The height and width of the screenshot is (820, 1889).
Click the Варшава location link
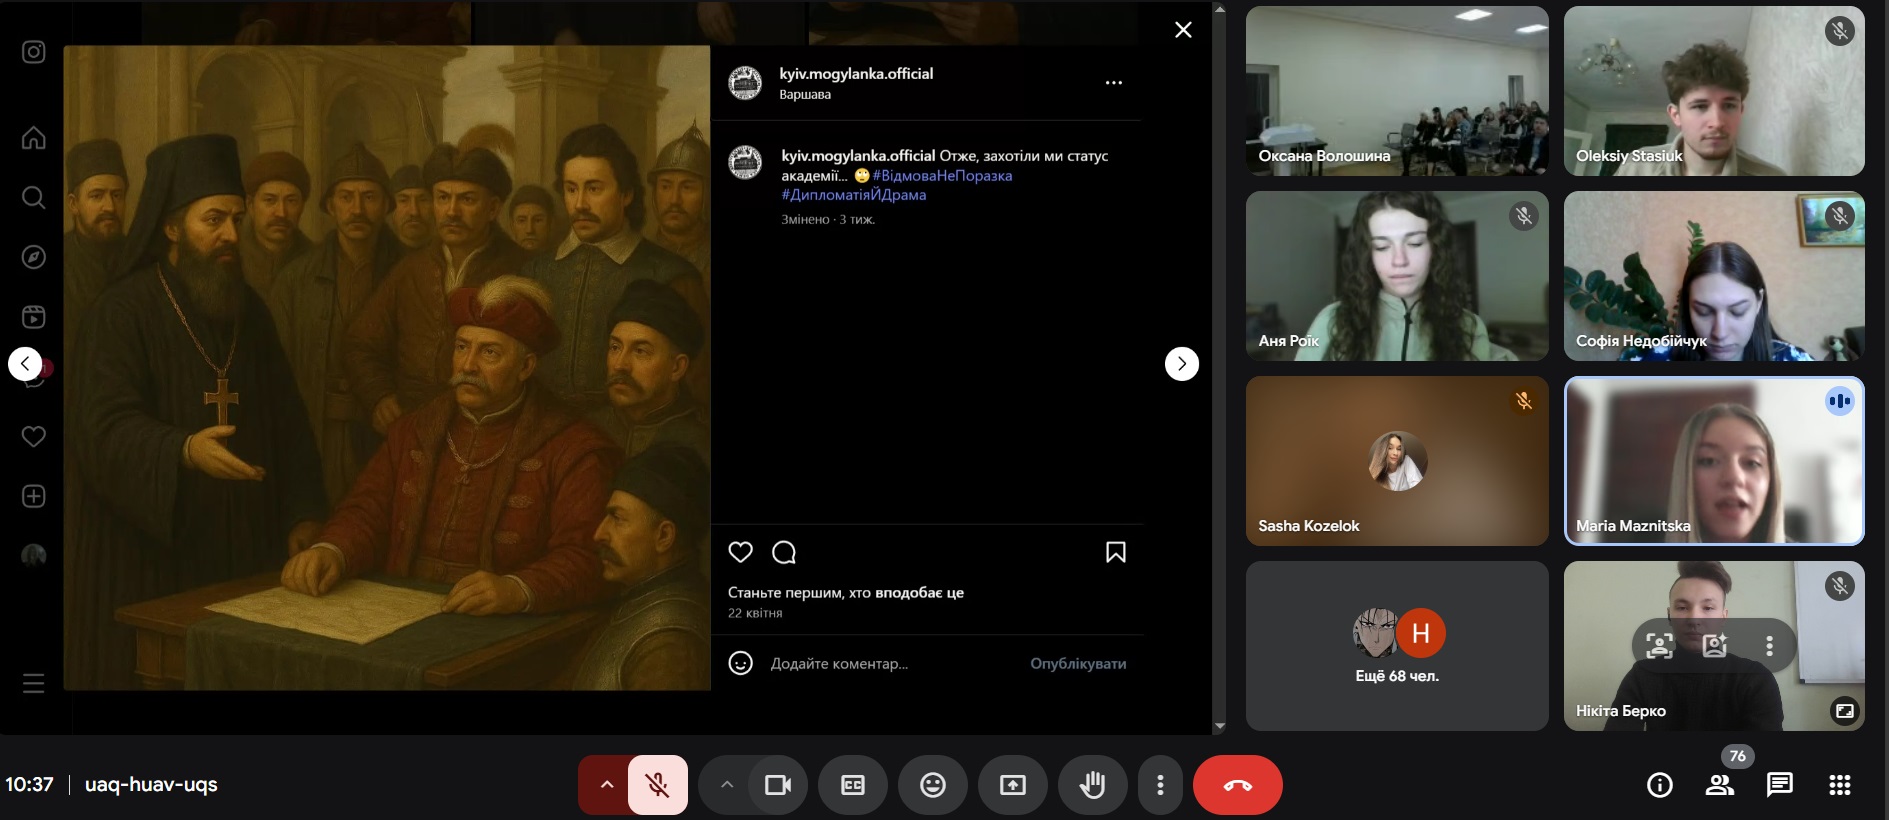coord(805,95)
